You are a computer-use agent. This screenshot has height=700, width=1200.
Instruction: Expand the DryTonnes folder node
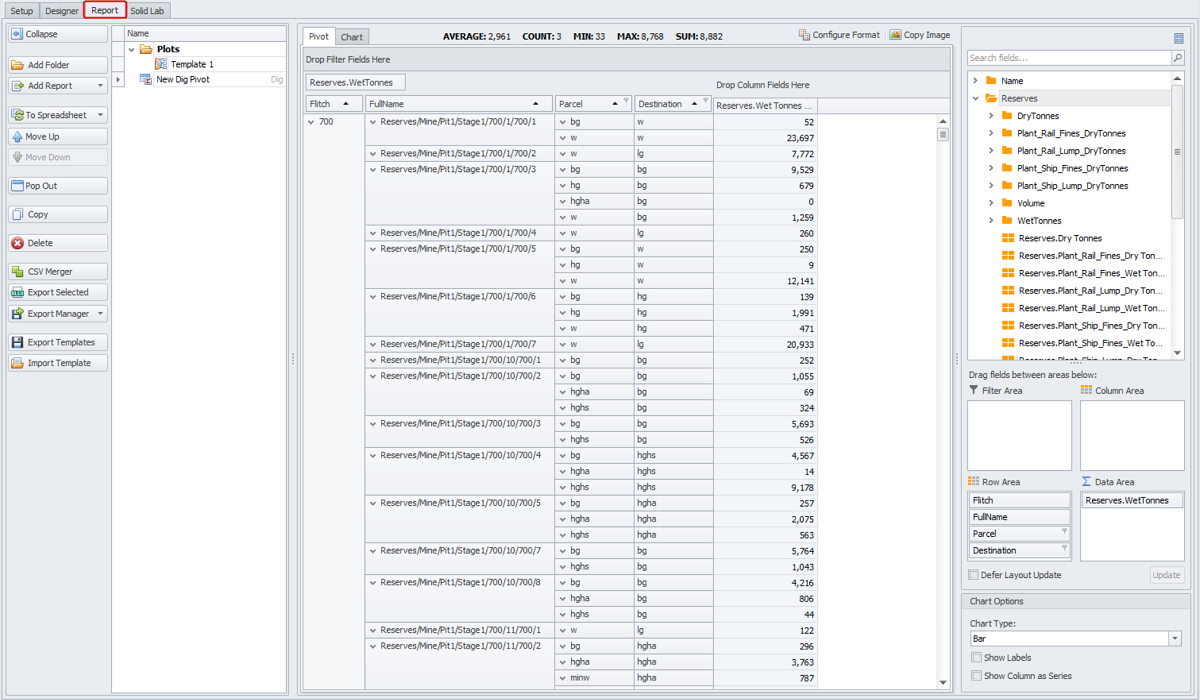coord(991,116)
